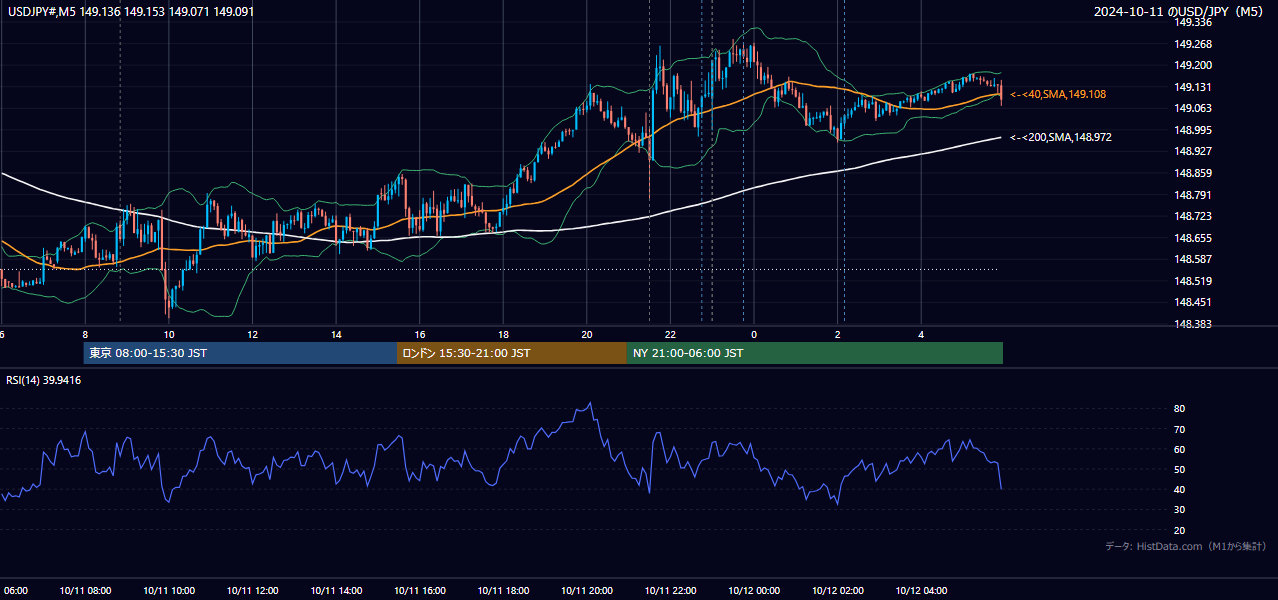Click the 10/11 12:00 bottom date label
Viewport: 1278px width, 600px height.
pyautogui.click(x=253, y=591)
